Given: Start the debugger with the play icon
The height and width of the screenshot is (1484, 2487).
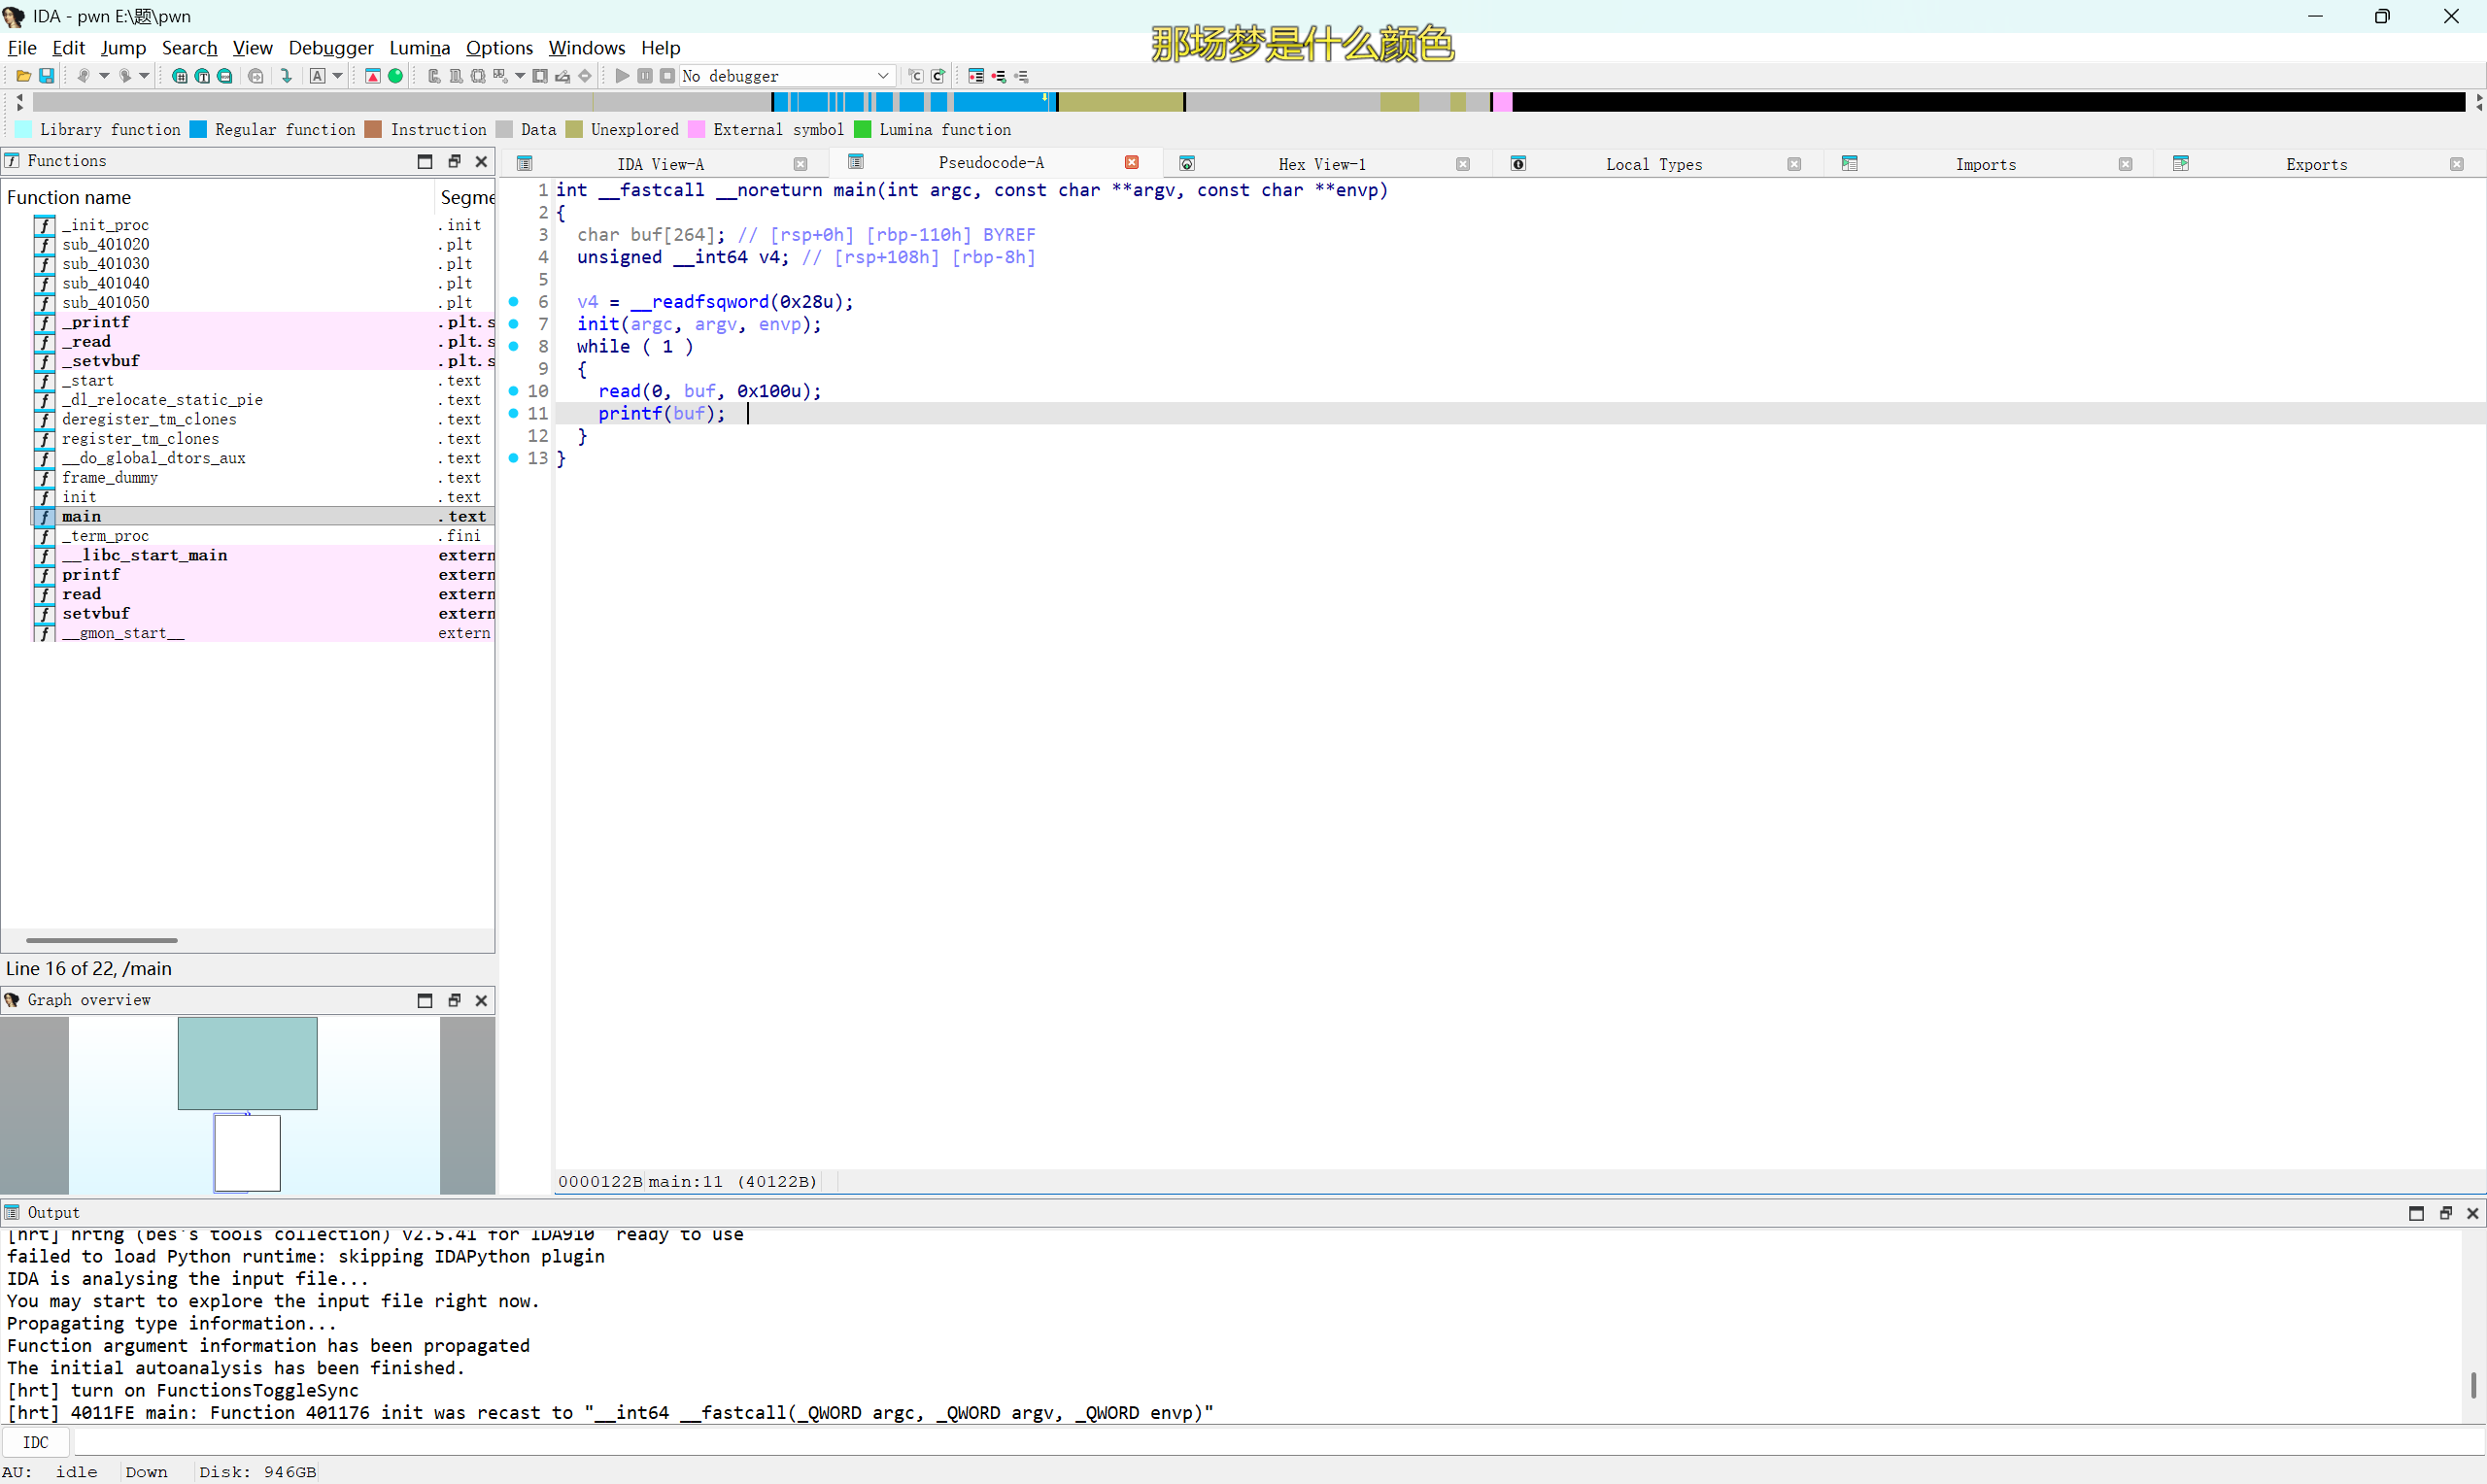Looking at the screenshot, I should pos(623,75).
